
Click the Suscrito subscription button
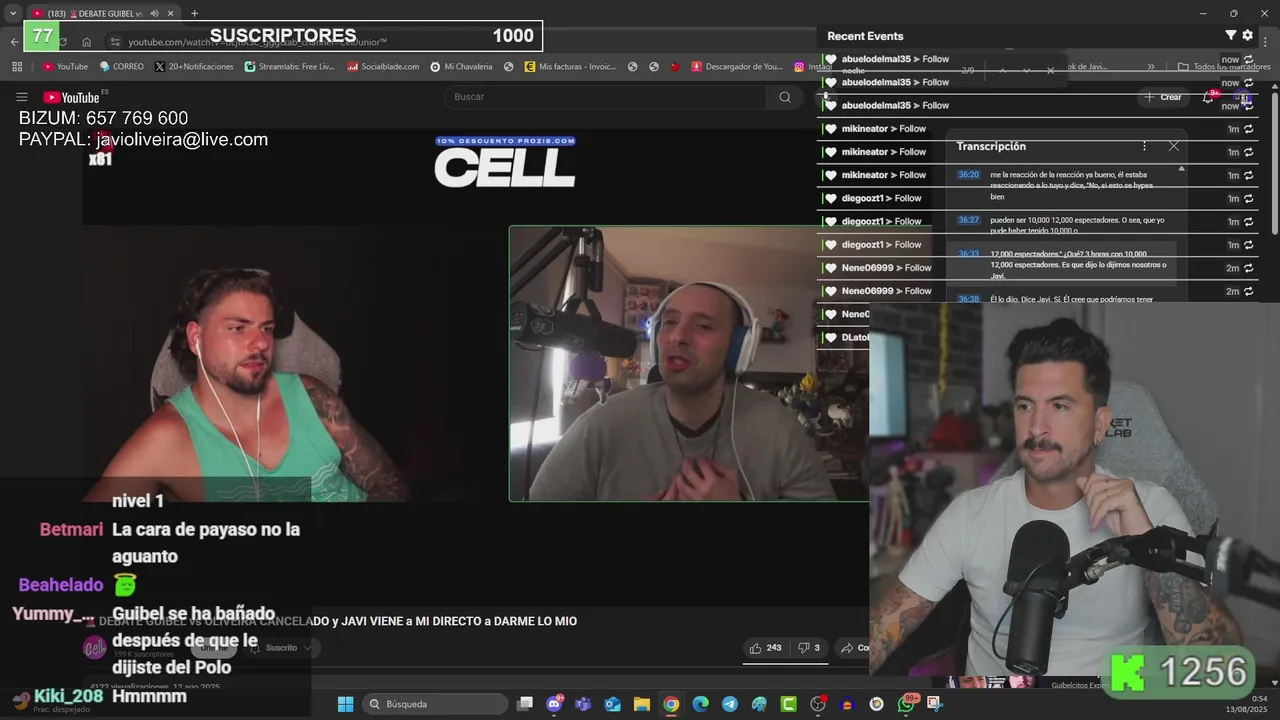(280, 648)
